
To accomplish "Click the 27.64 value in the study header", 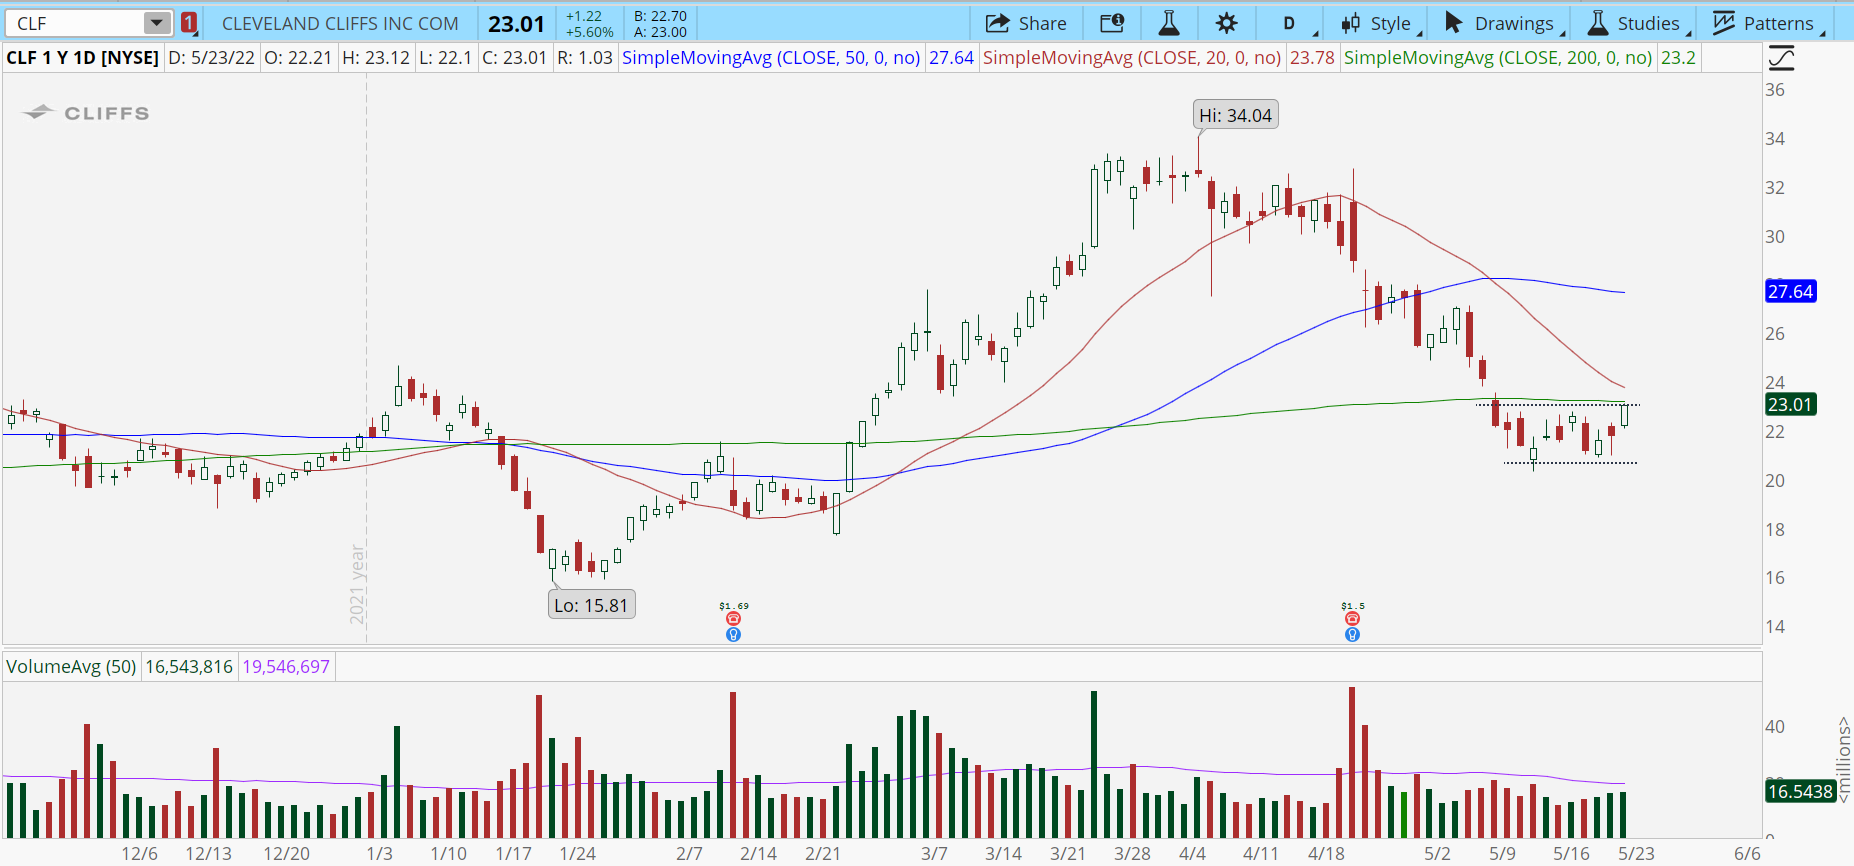I will tap(951, 58).
